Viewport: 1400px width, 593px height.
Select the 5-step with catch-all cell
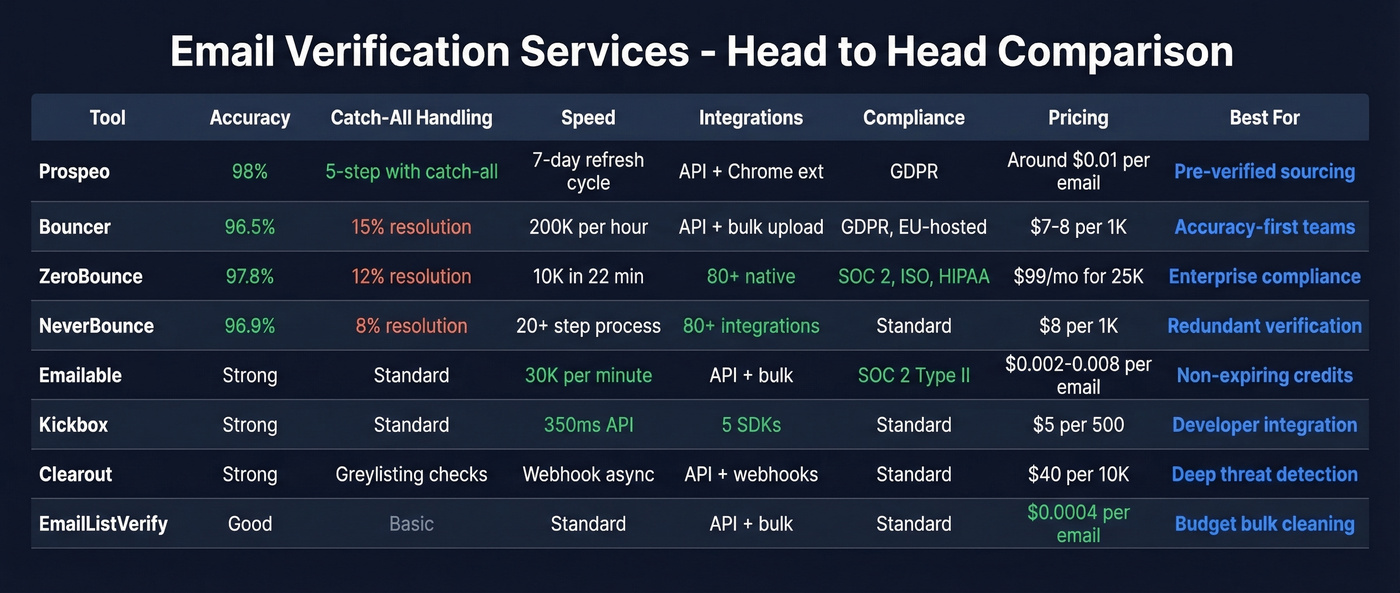(x=411, y=171)
